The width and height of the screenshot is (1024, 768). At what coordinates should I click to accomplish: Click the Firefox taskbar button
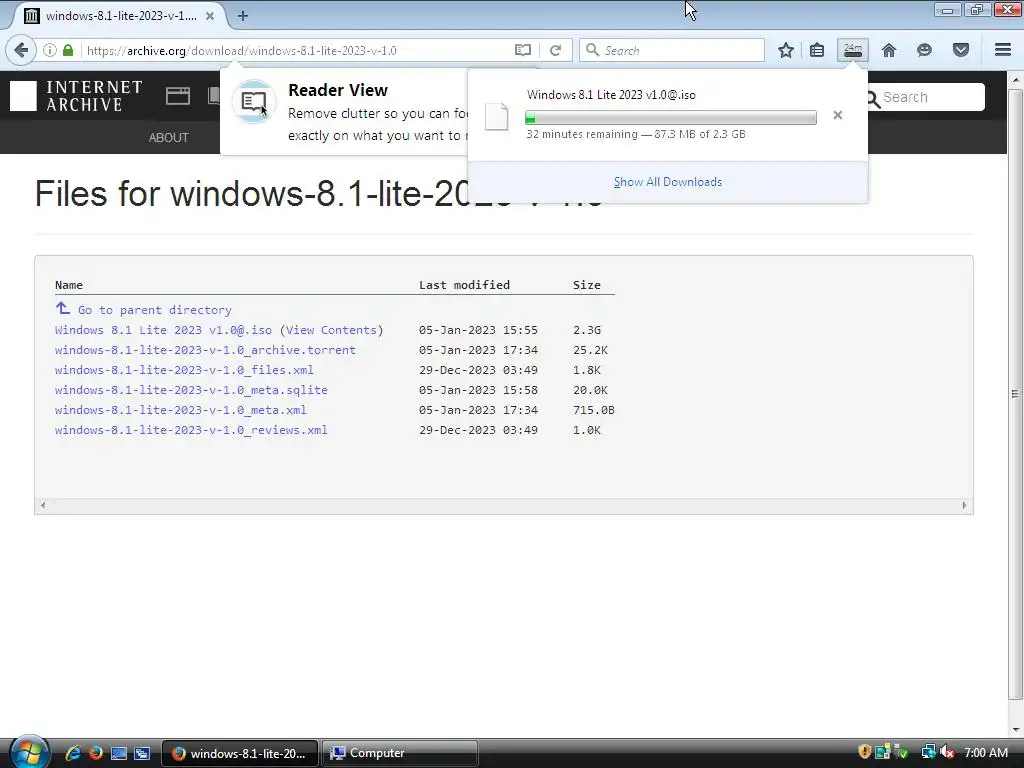point(240,753)
